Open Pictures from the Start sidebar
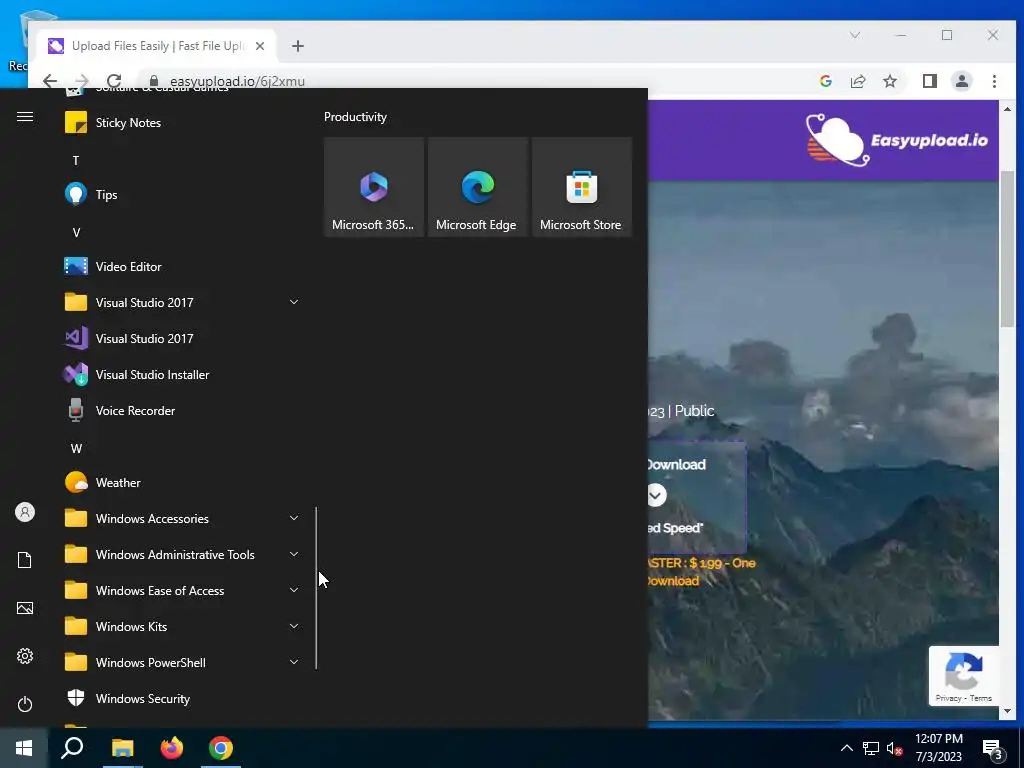This screenshot has width=1024, height=768. [25, 608]
